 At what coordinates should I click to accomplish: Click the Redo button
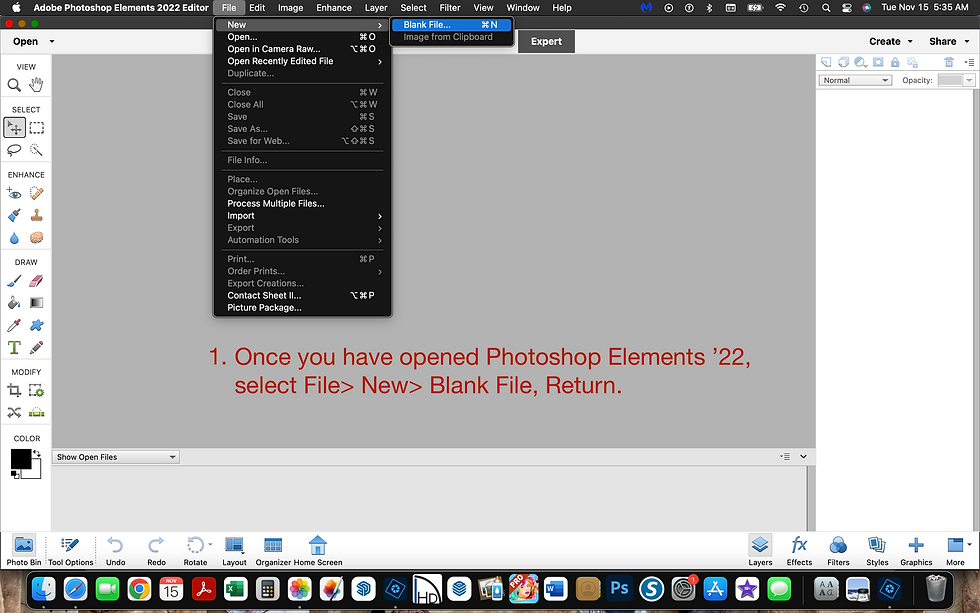coord(156,551)
